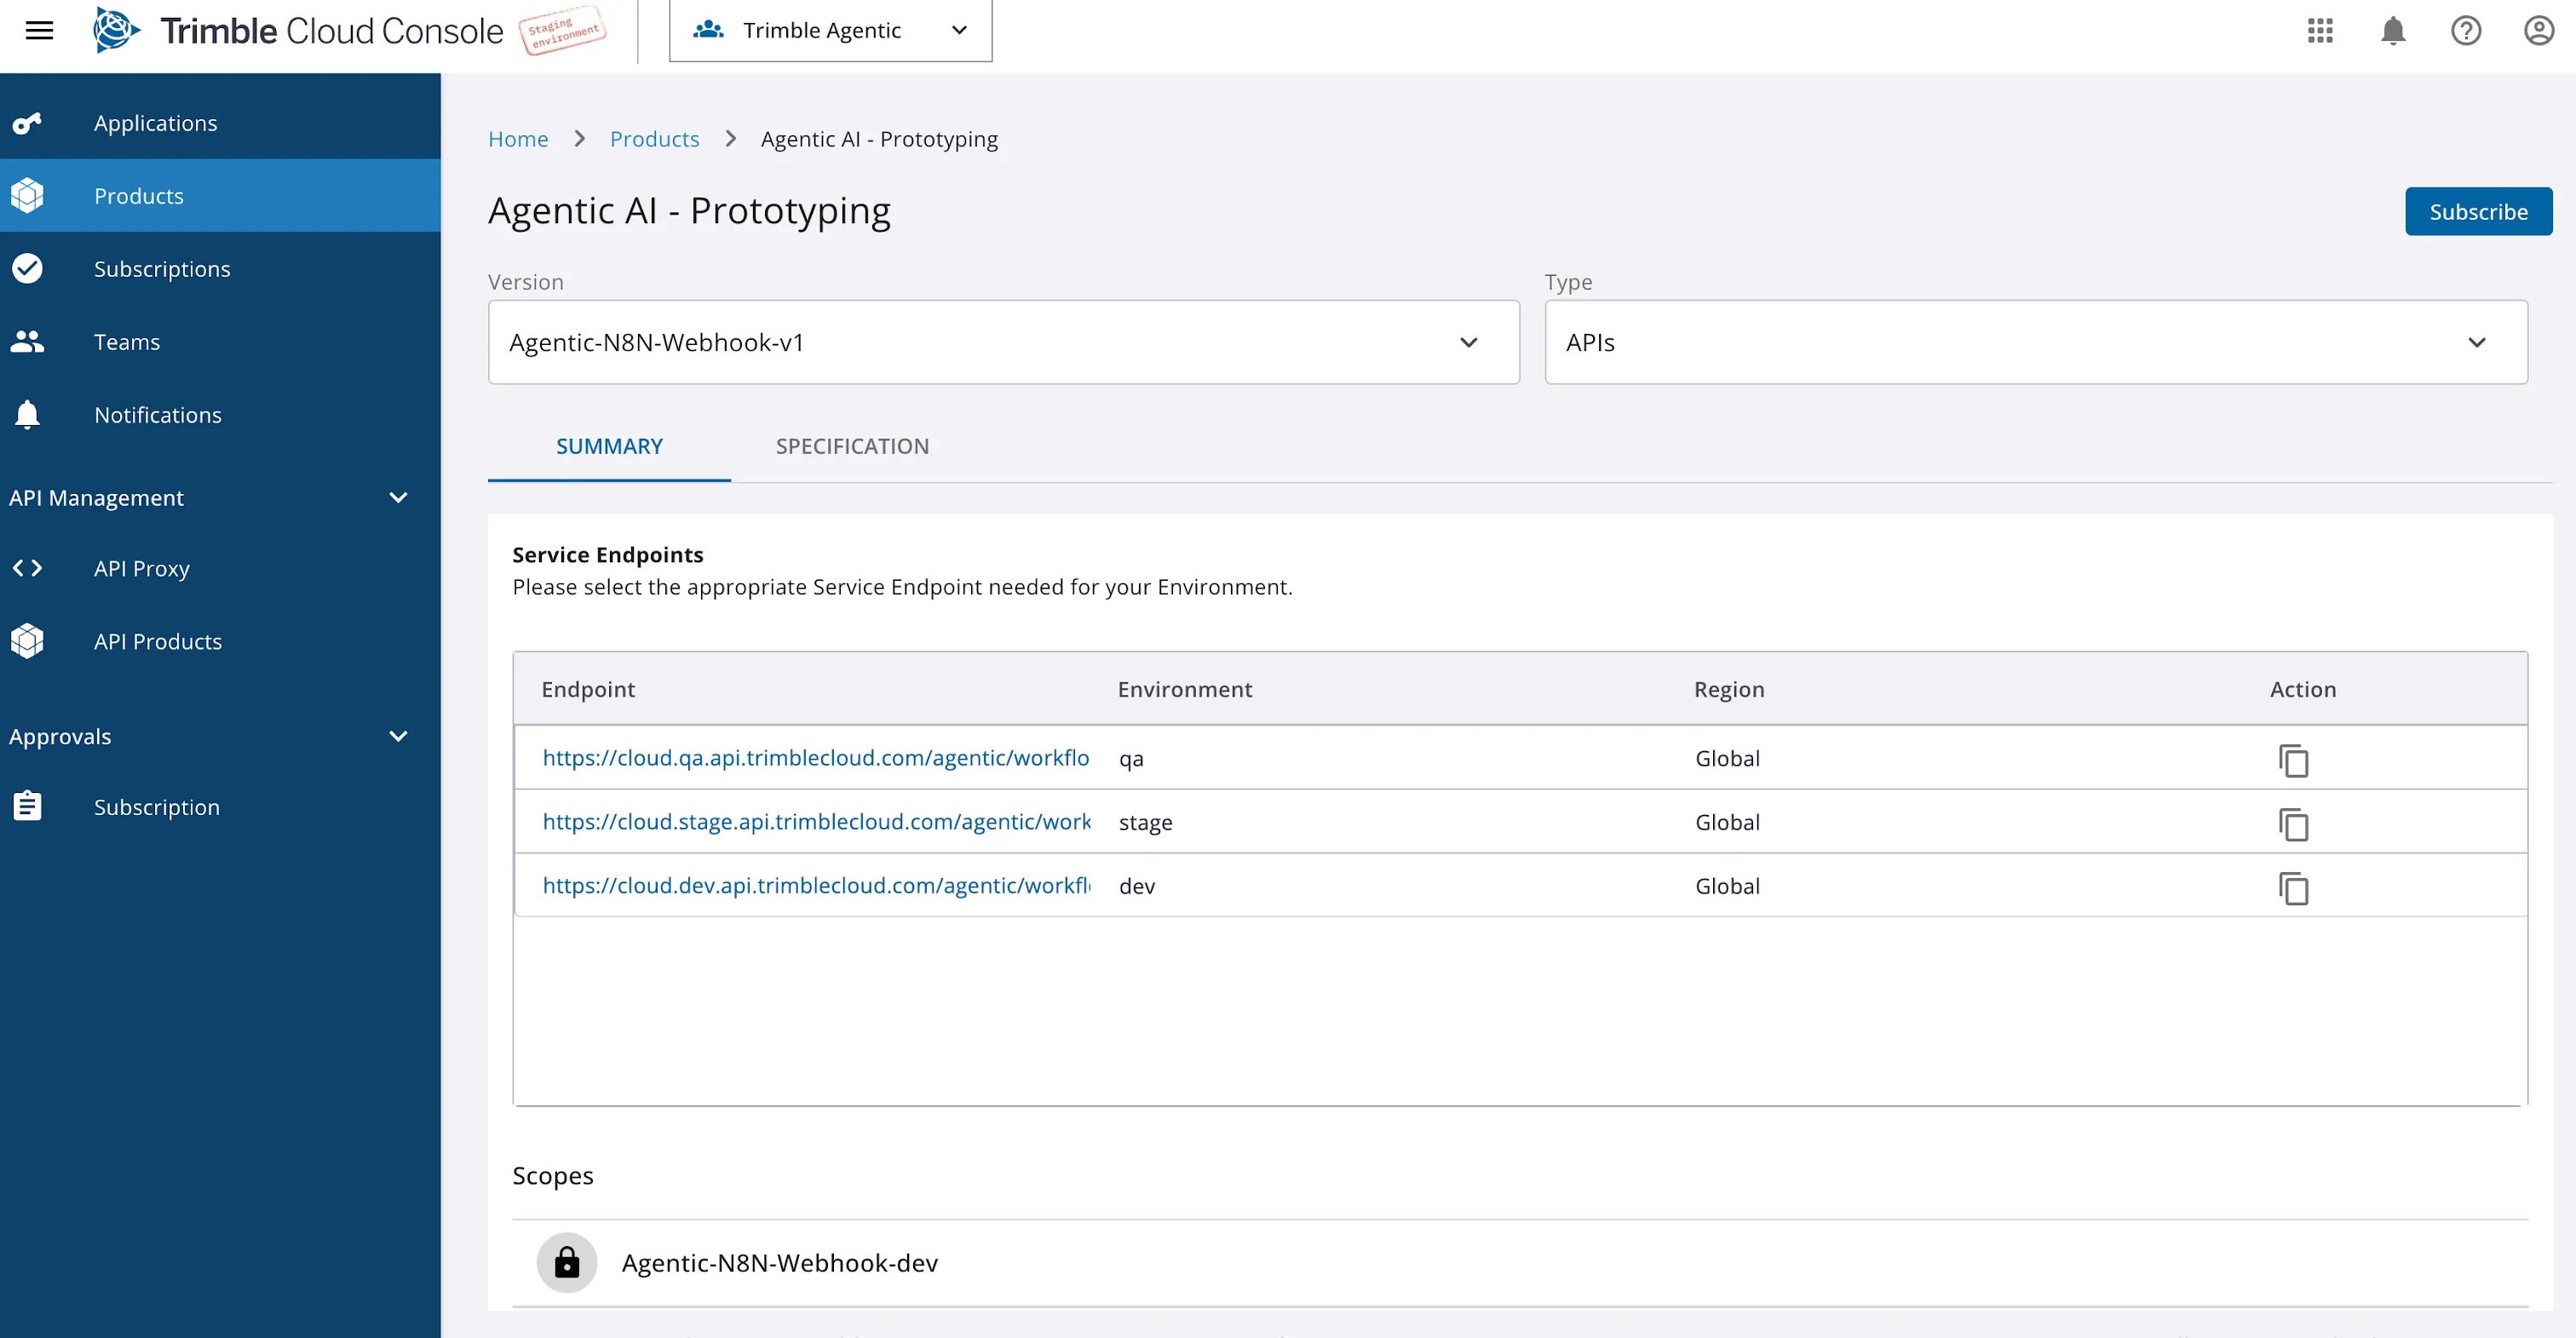Click the Trimble globe logo
Viewport: 2576px width, 1338px height.
[116, 30]
